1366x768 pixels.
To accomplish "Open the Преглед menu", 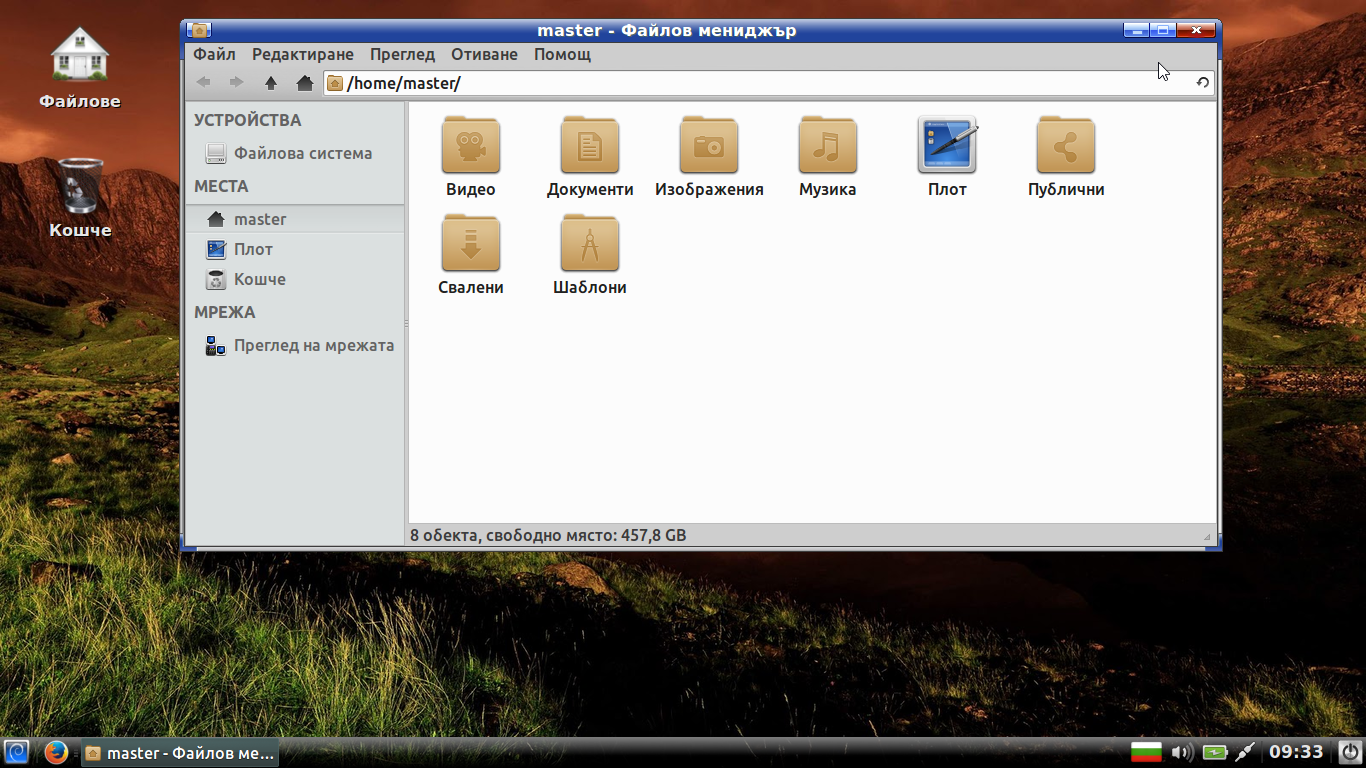I will tap(402, 54).
